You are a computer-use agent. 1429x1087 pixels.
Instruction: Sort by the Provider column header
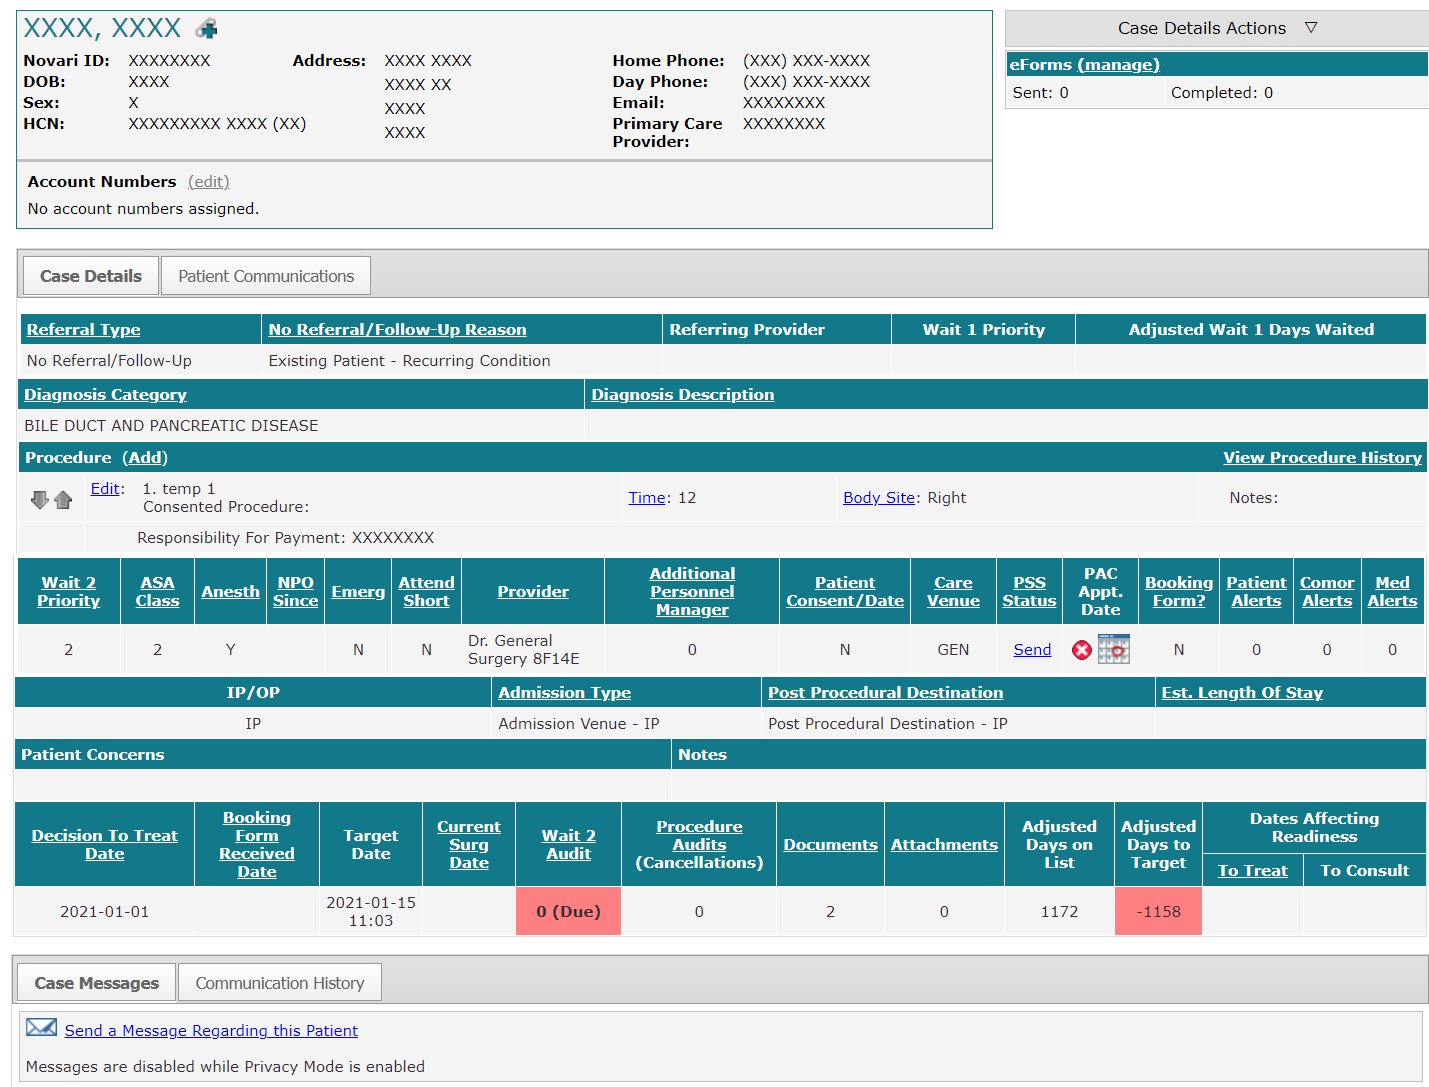[x=532, y=591]
